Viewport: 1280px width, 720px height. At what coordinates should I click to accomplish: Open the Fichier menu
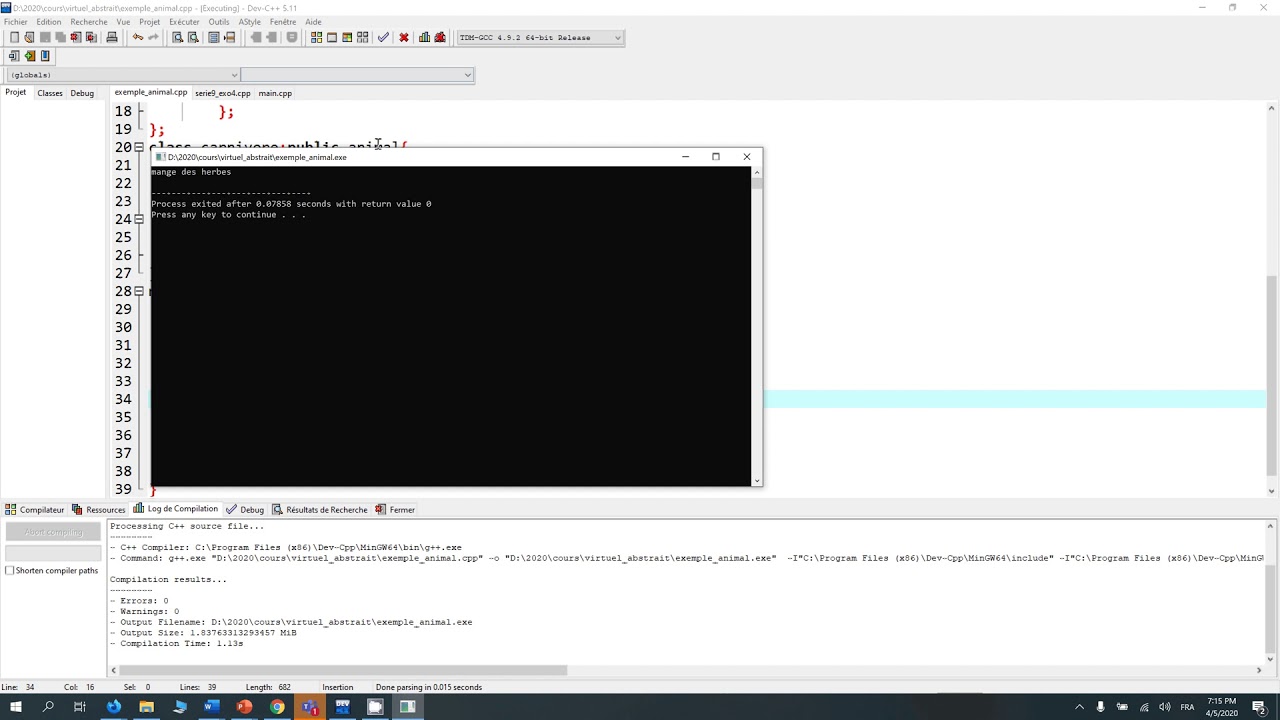point(16,21)
